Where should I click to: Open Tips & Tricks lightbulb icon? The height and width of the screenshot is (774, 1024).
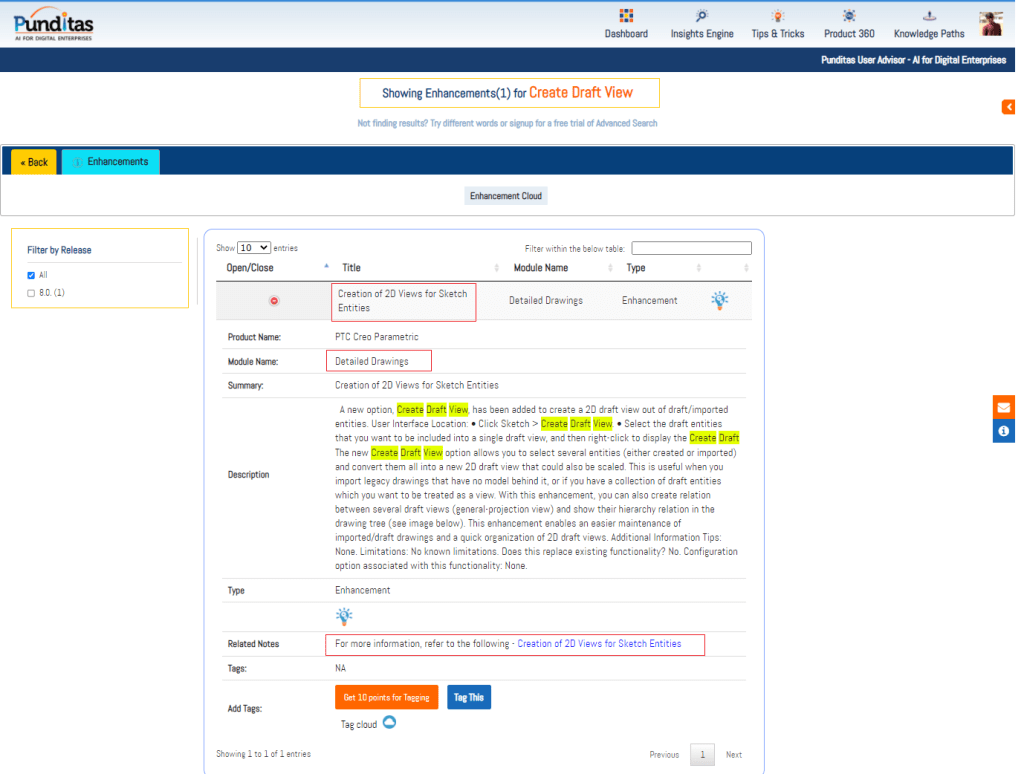pos(777,16)
